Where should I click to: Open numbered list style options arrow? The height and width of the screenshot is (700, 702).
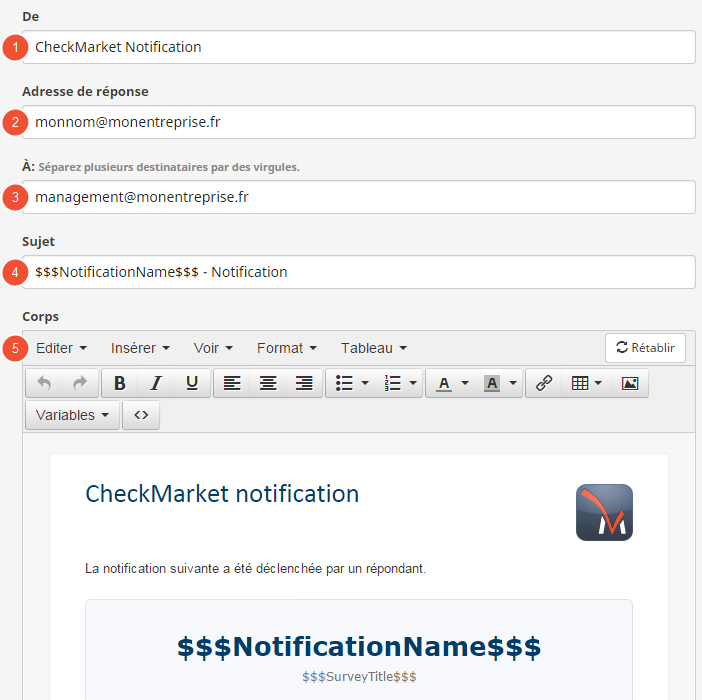click(413, 384)
